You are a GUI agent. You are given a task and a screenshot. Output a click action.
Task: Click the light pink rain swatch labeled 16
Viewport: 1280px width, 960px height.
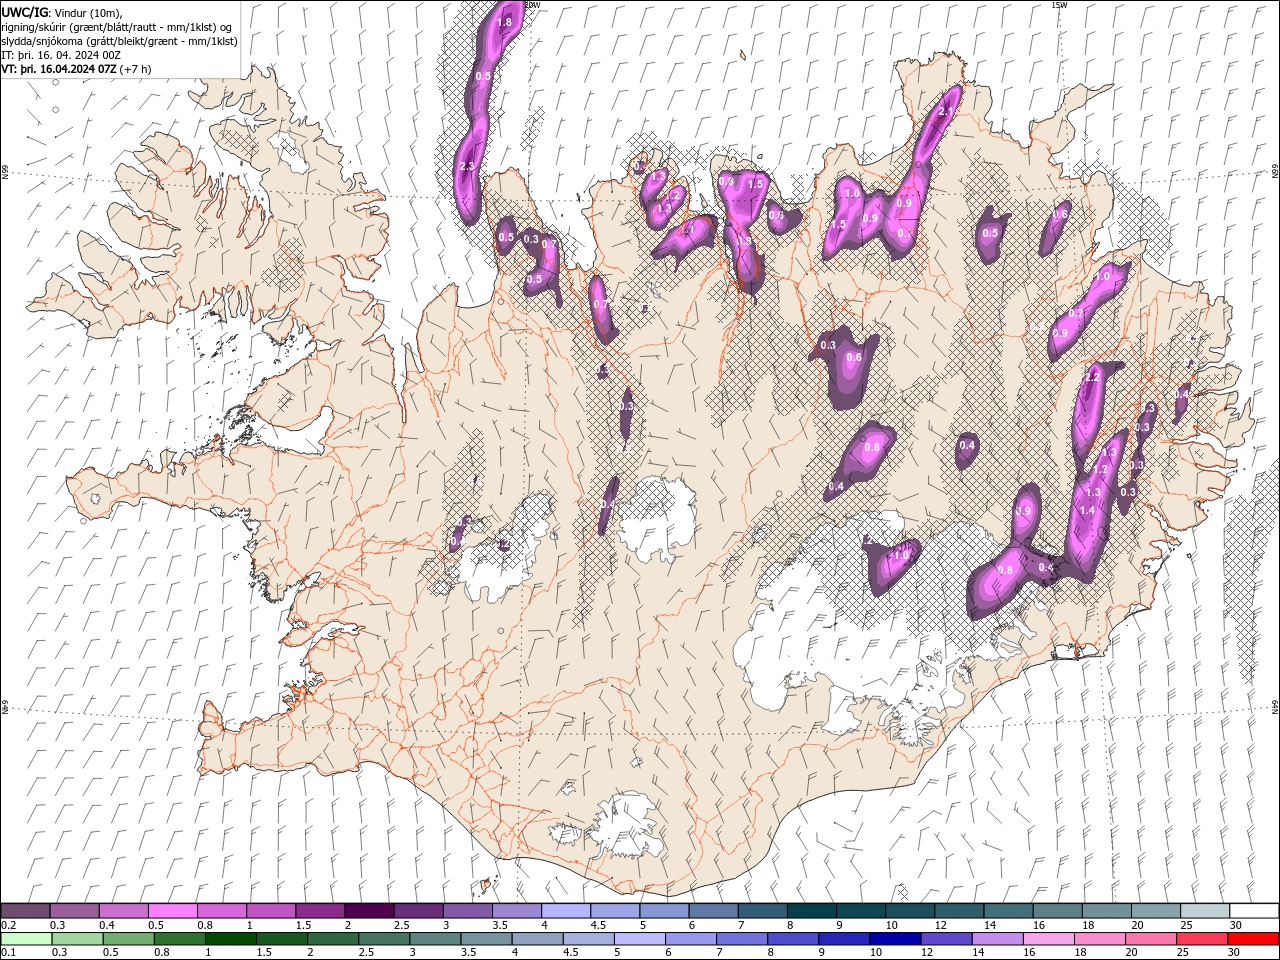[x=1047, y=939]
